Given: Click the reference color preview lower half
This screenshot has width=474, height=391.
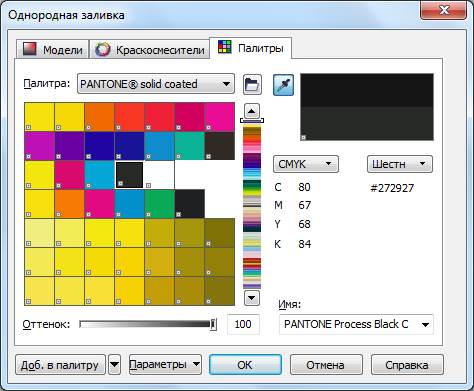Looking at the screenshot, I should (367, 124).
